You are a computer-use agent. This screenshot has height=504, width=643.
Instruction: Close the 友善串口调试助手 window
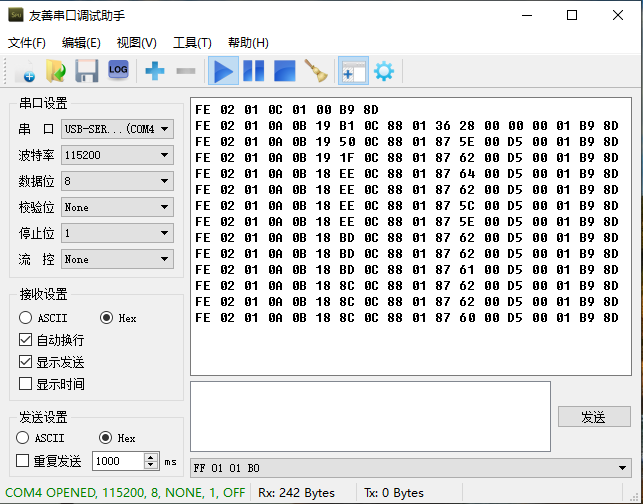618,15
